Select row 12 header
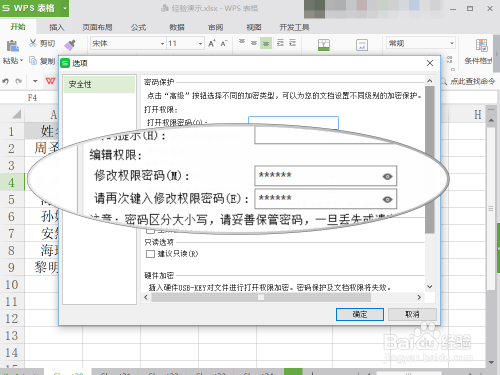 point(12,319)
